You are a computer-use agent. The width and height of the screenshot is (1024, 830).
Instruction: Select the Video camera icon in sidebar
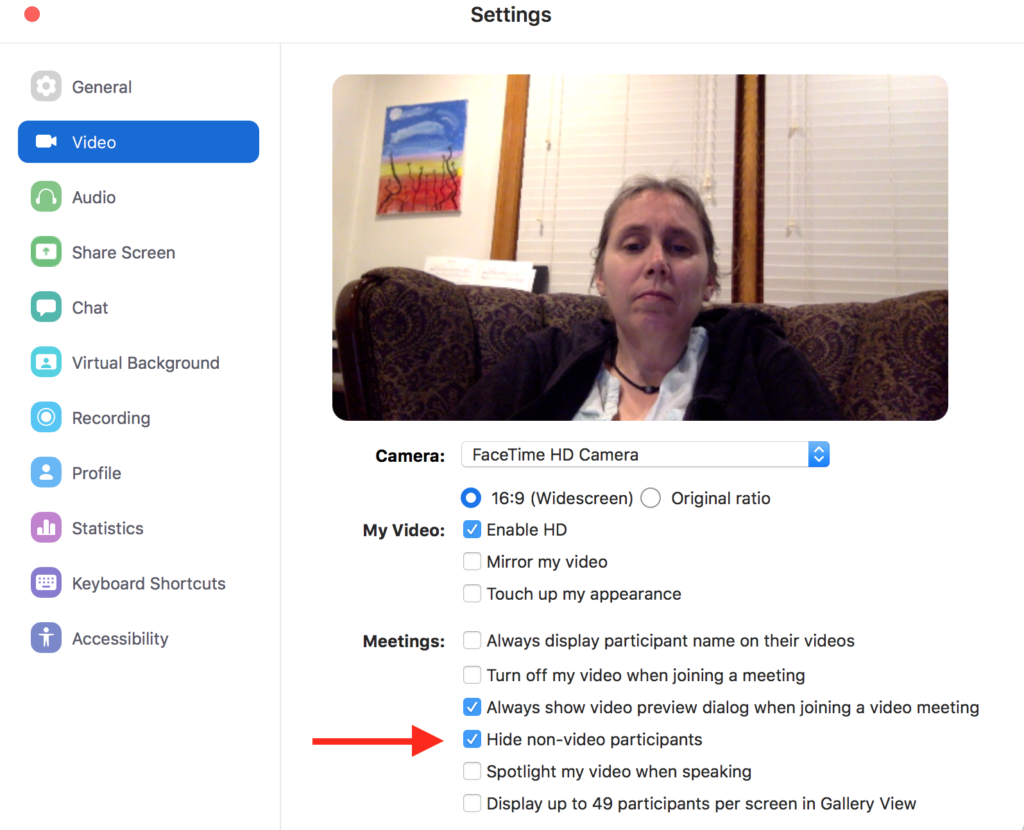[x=46, y=142]
